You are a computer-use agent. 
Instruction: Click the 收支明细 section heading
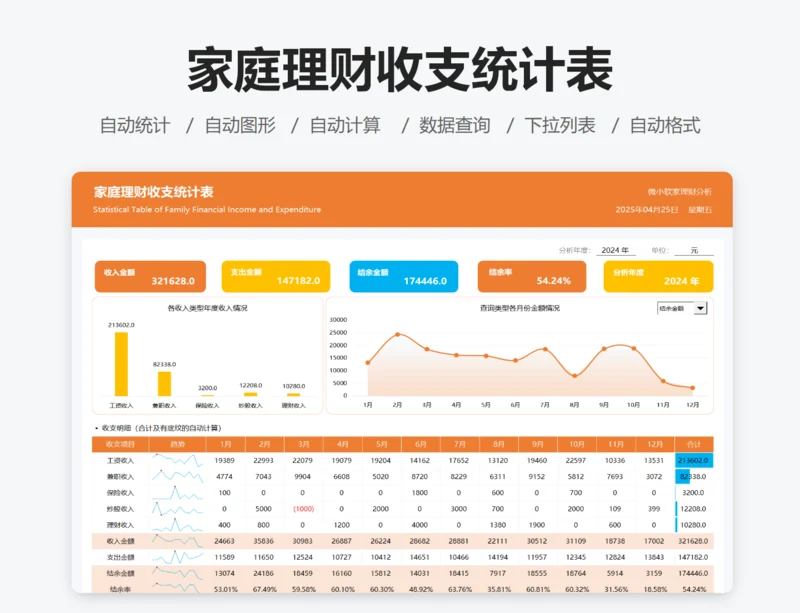161,428
